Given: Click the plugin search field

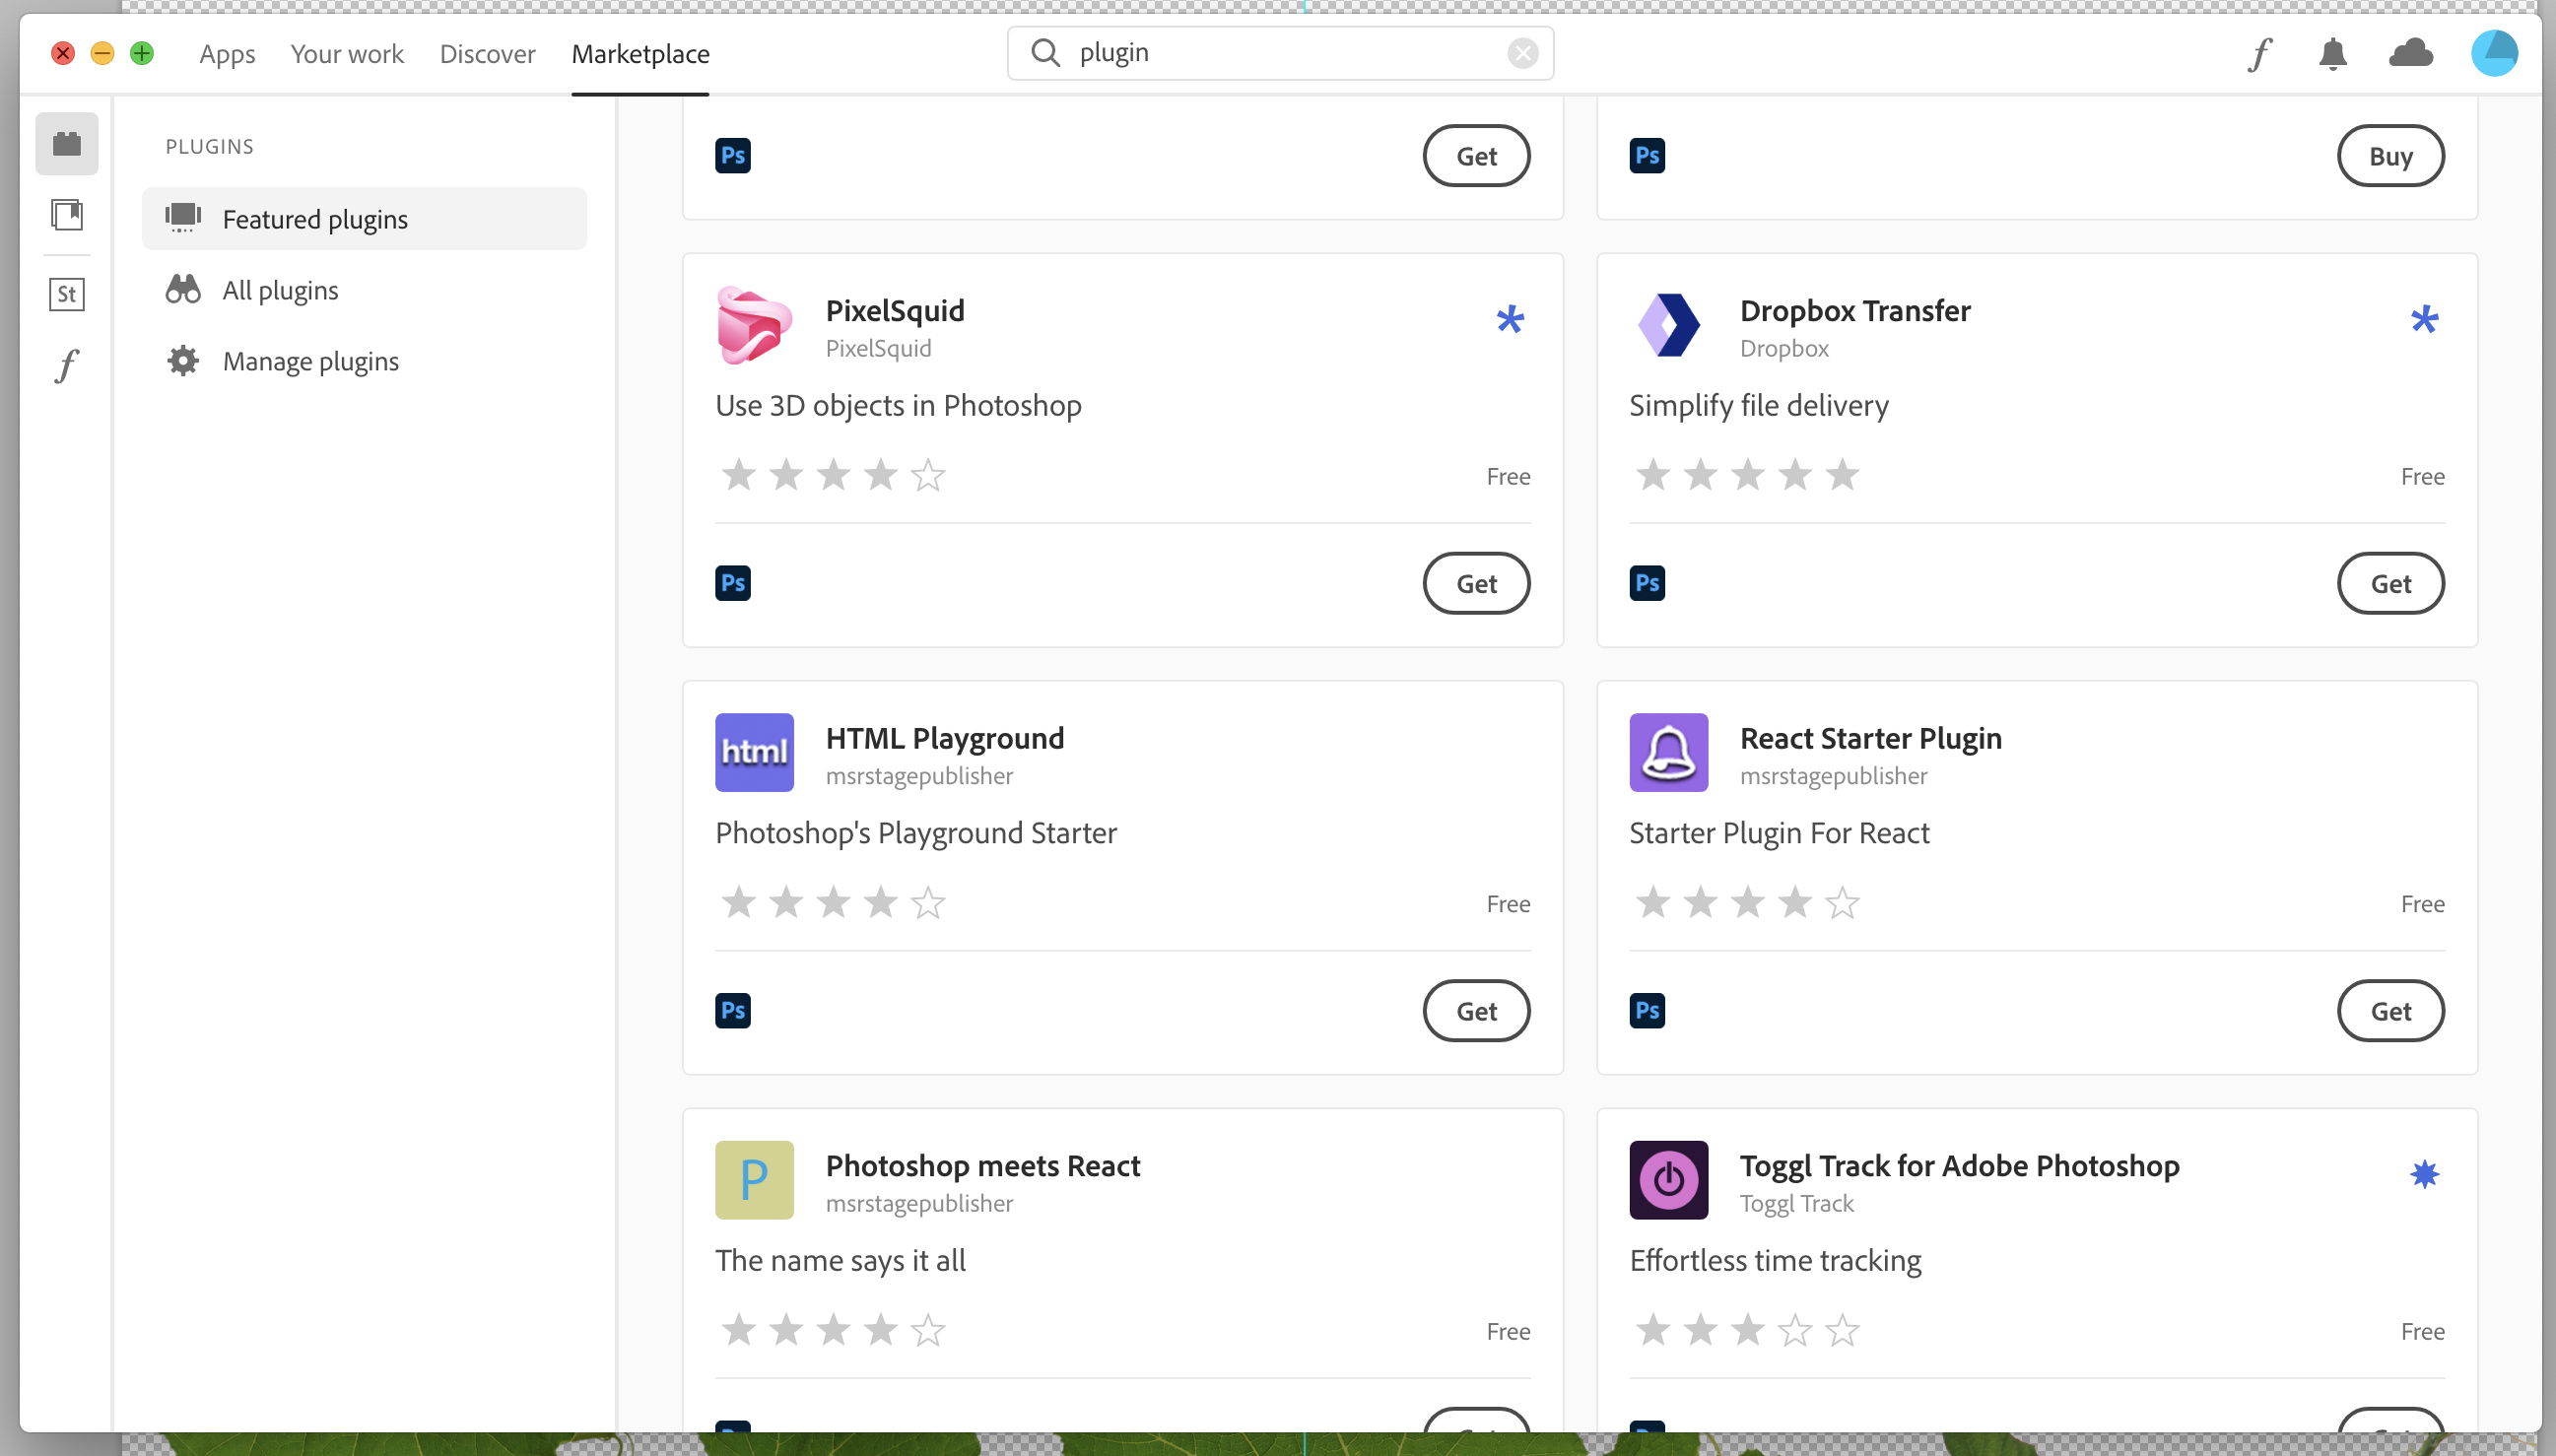Looking at the screenshot, I should click(1280, 53).
